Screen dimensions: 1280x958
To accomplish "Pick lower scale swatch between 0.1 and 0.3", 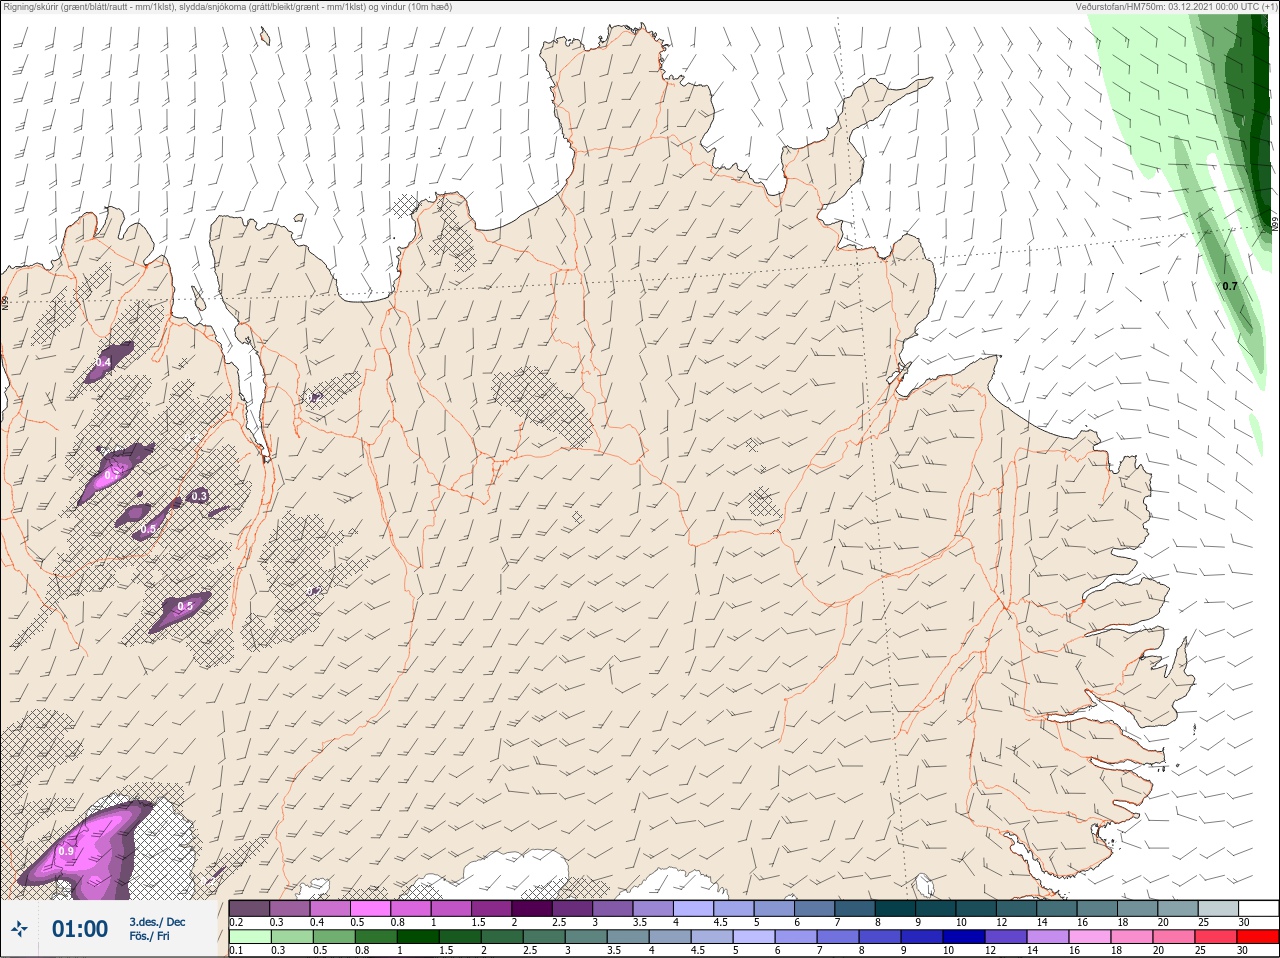I will [250, 937].
